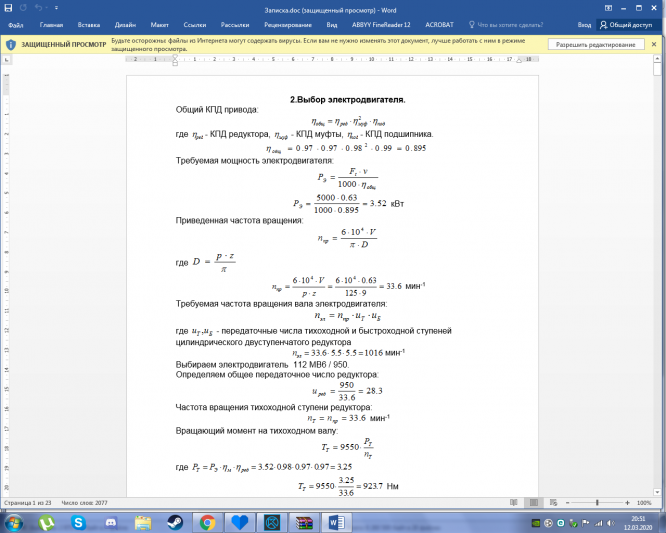Image resolution: width=666 pixels, height=533 pixels.
Task: Open the ACROBAT ribbon tab
Action: click(439, 25)
